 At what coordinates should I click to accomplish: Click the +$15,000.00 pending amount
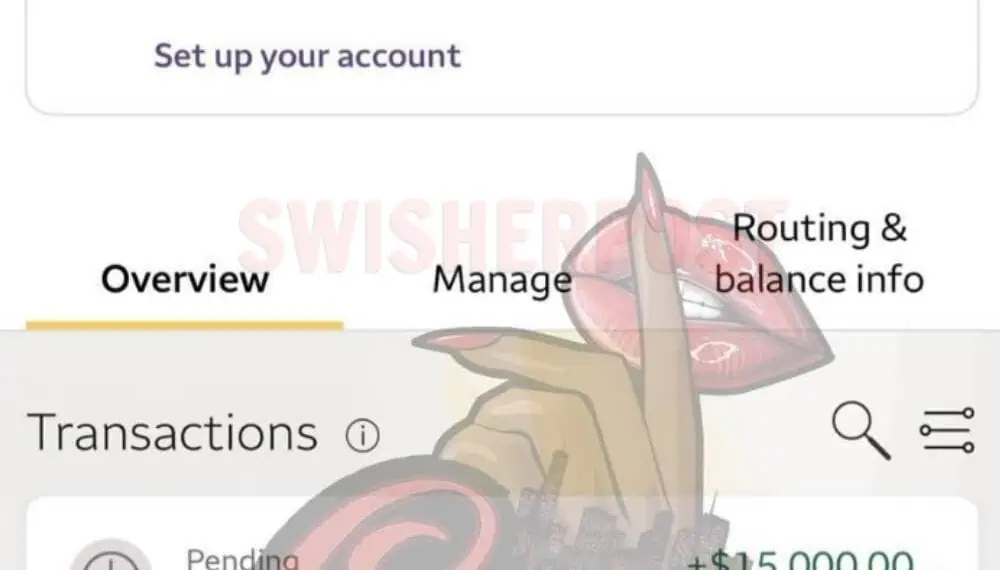[800, 560]
